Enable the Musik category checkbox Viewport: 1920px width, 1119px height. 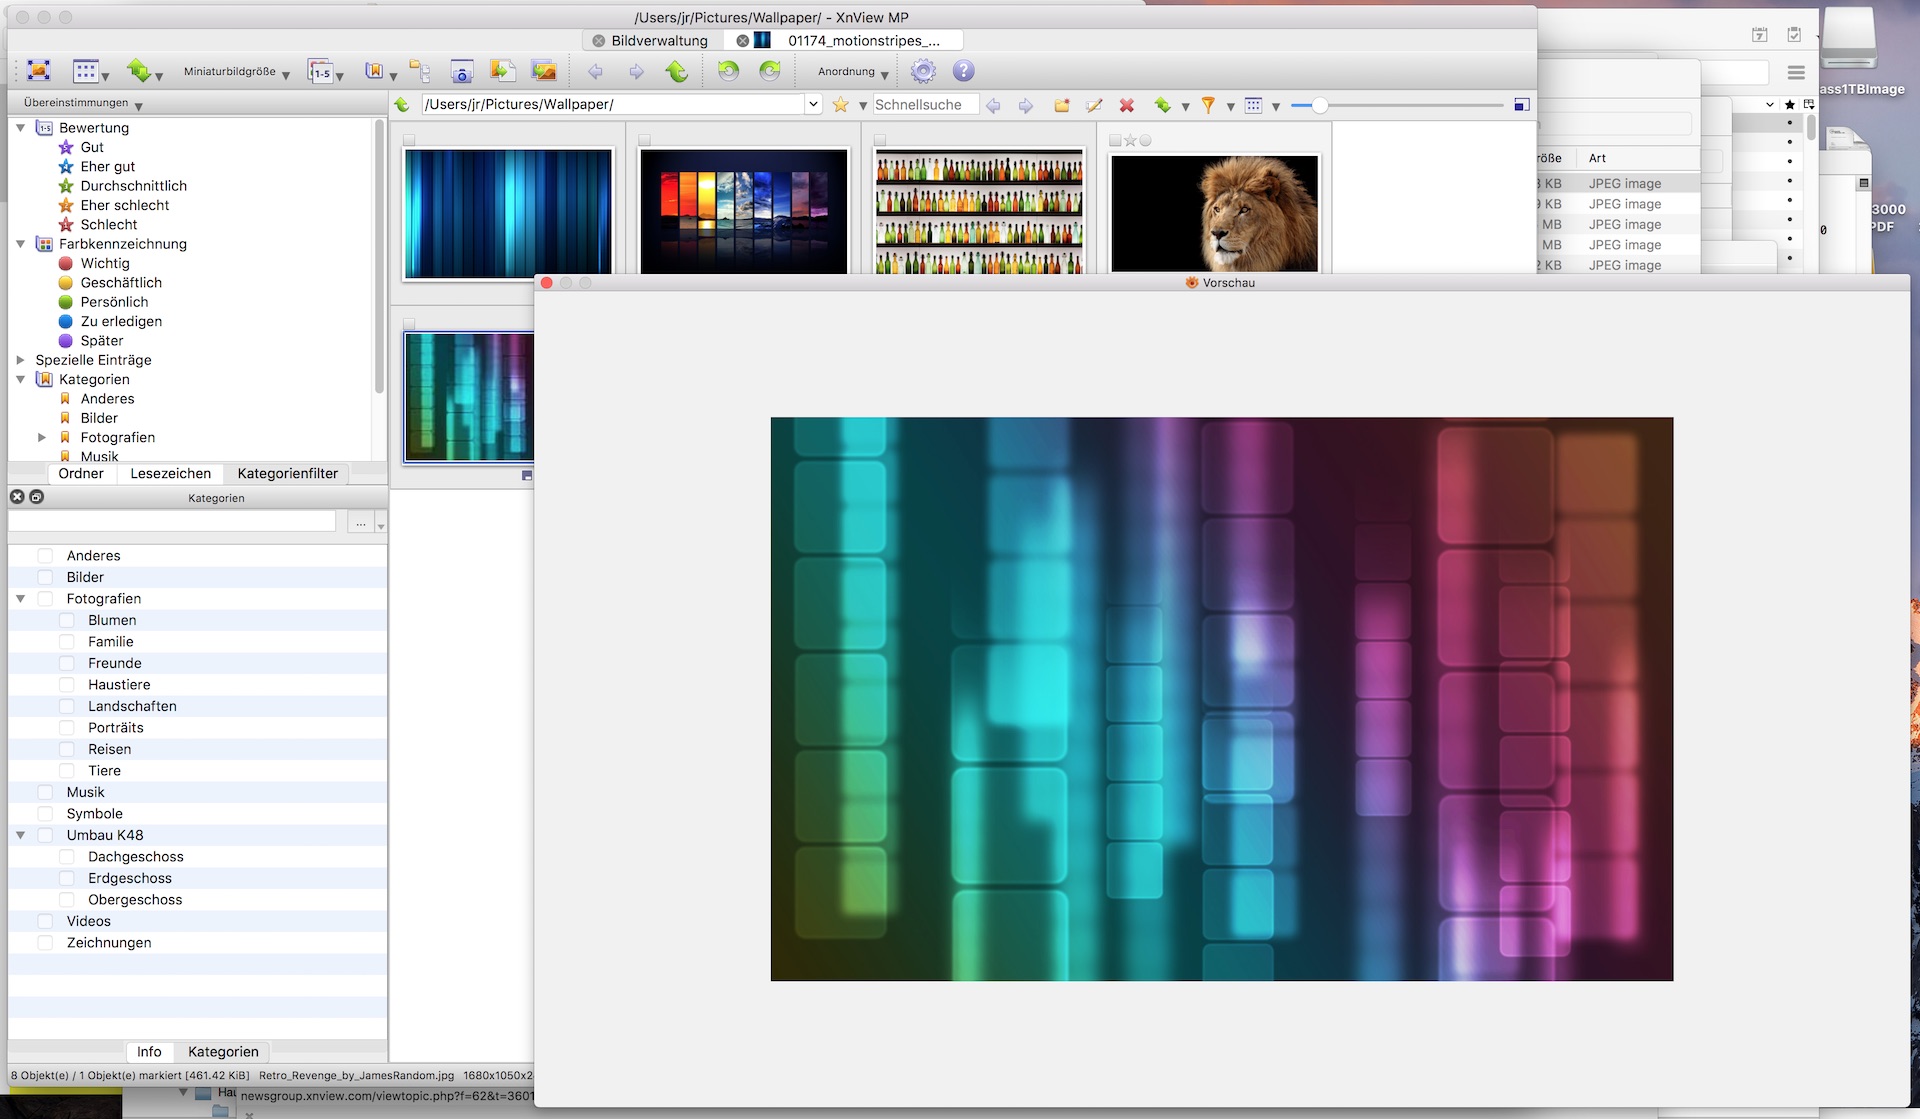click(x=45, y=792)
